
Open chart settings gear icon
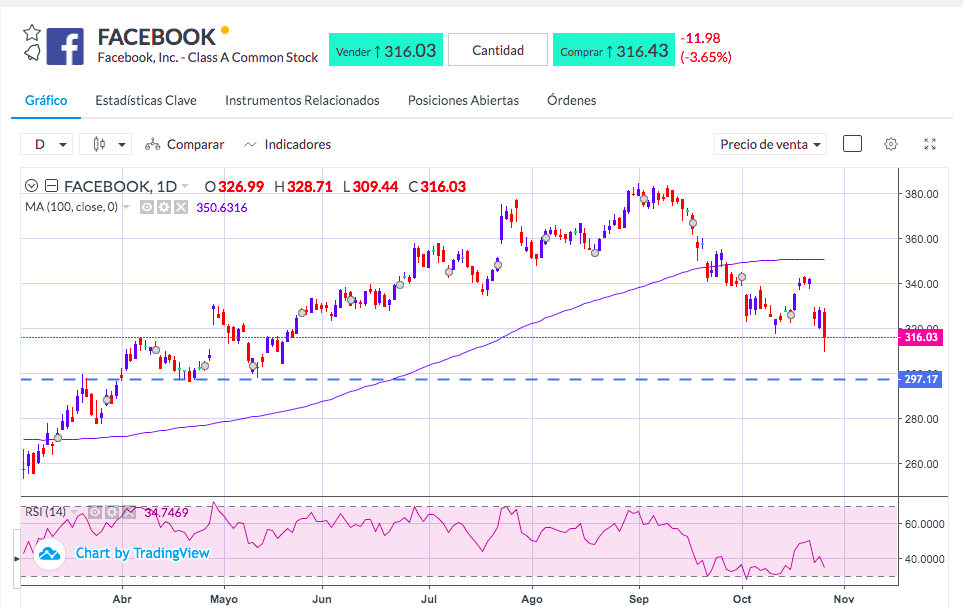(891, 144)
